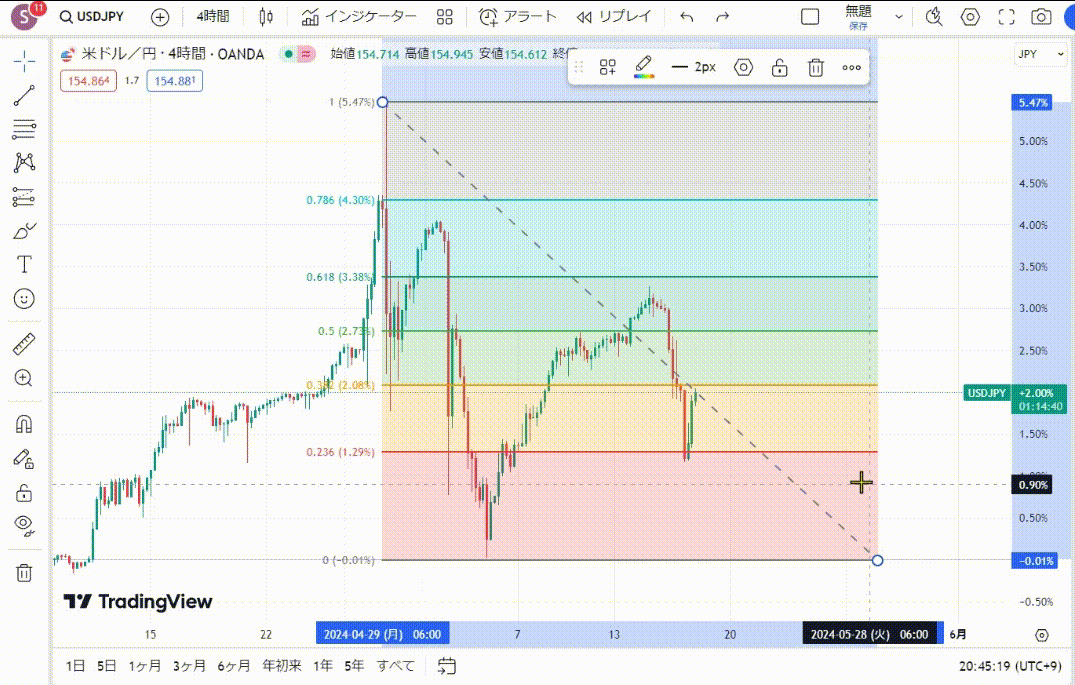This screenshot has height=685, width=1075.
Task: Toggle stay in drawing mode
Action: (24, 459)
